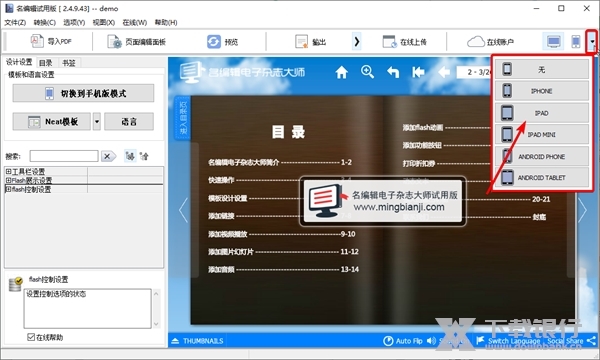Switch to the 设计设置 tab
The image size is (600, 360).
[x=19, y=62]
